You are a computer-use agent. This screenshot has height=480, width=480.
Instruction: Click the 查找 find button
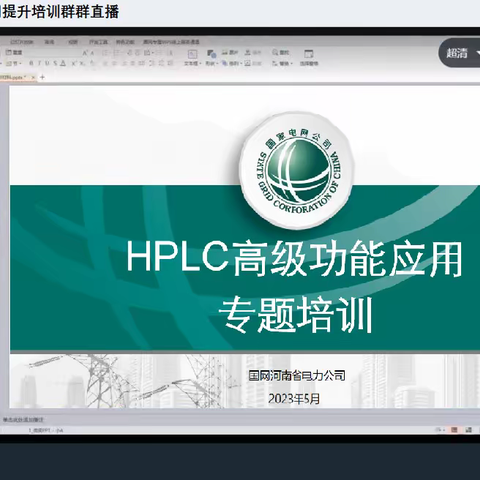281,52
